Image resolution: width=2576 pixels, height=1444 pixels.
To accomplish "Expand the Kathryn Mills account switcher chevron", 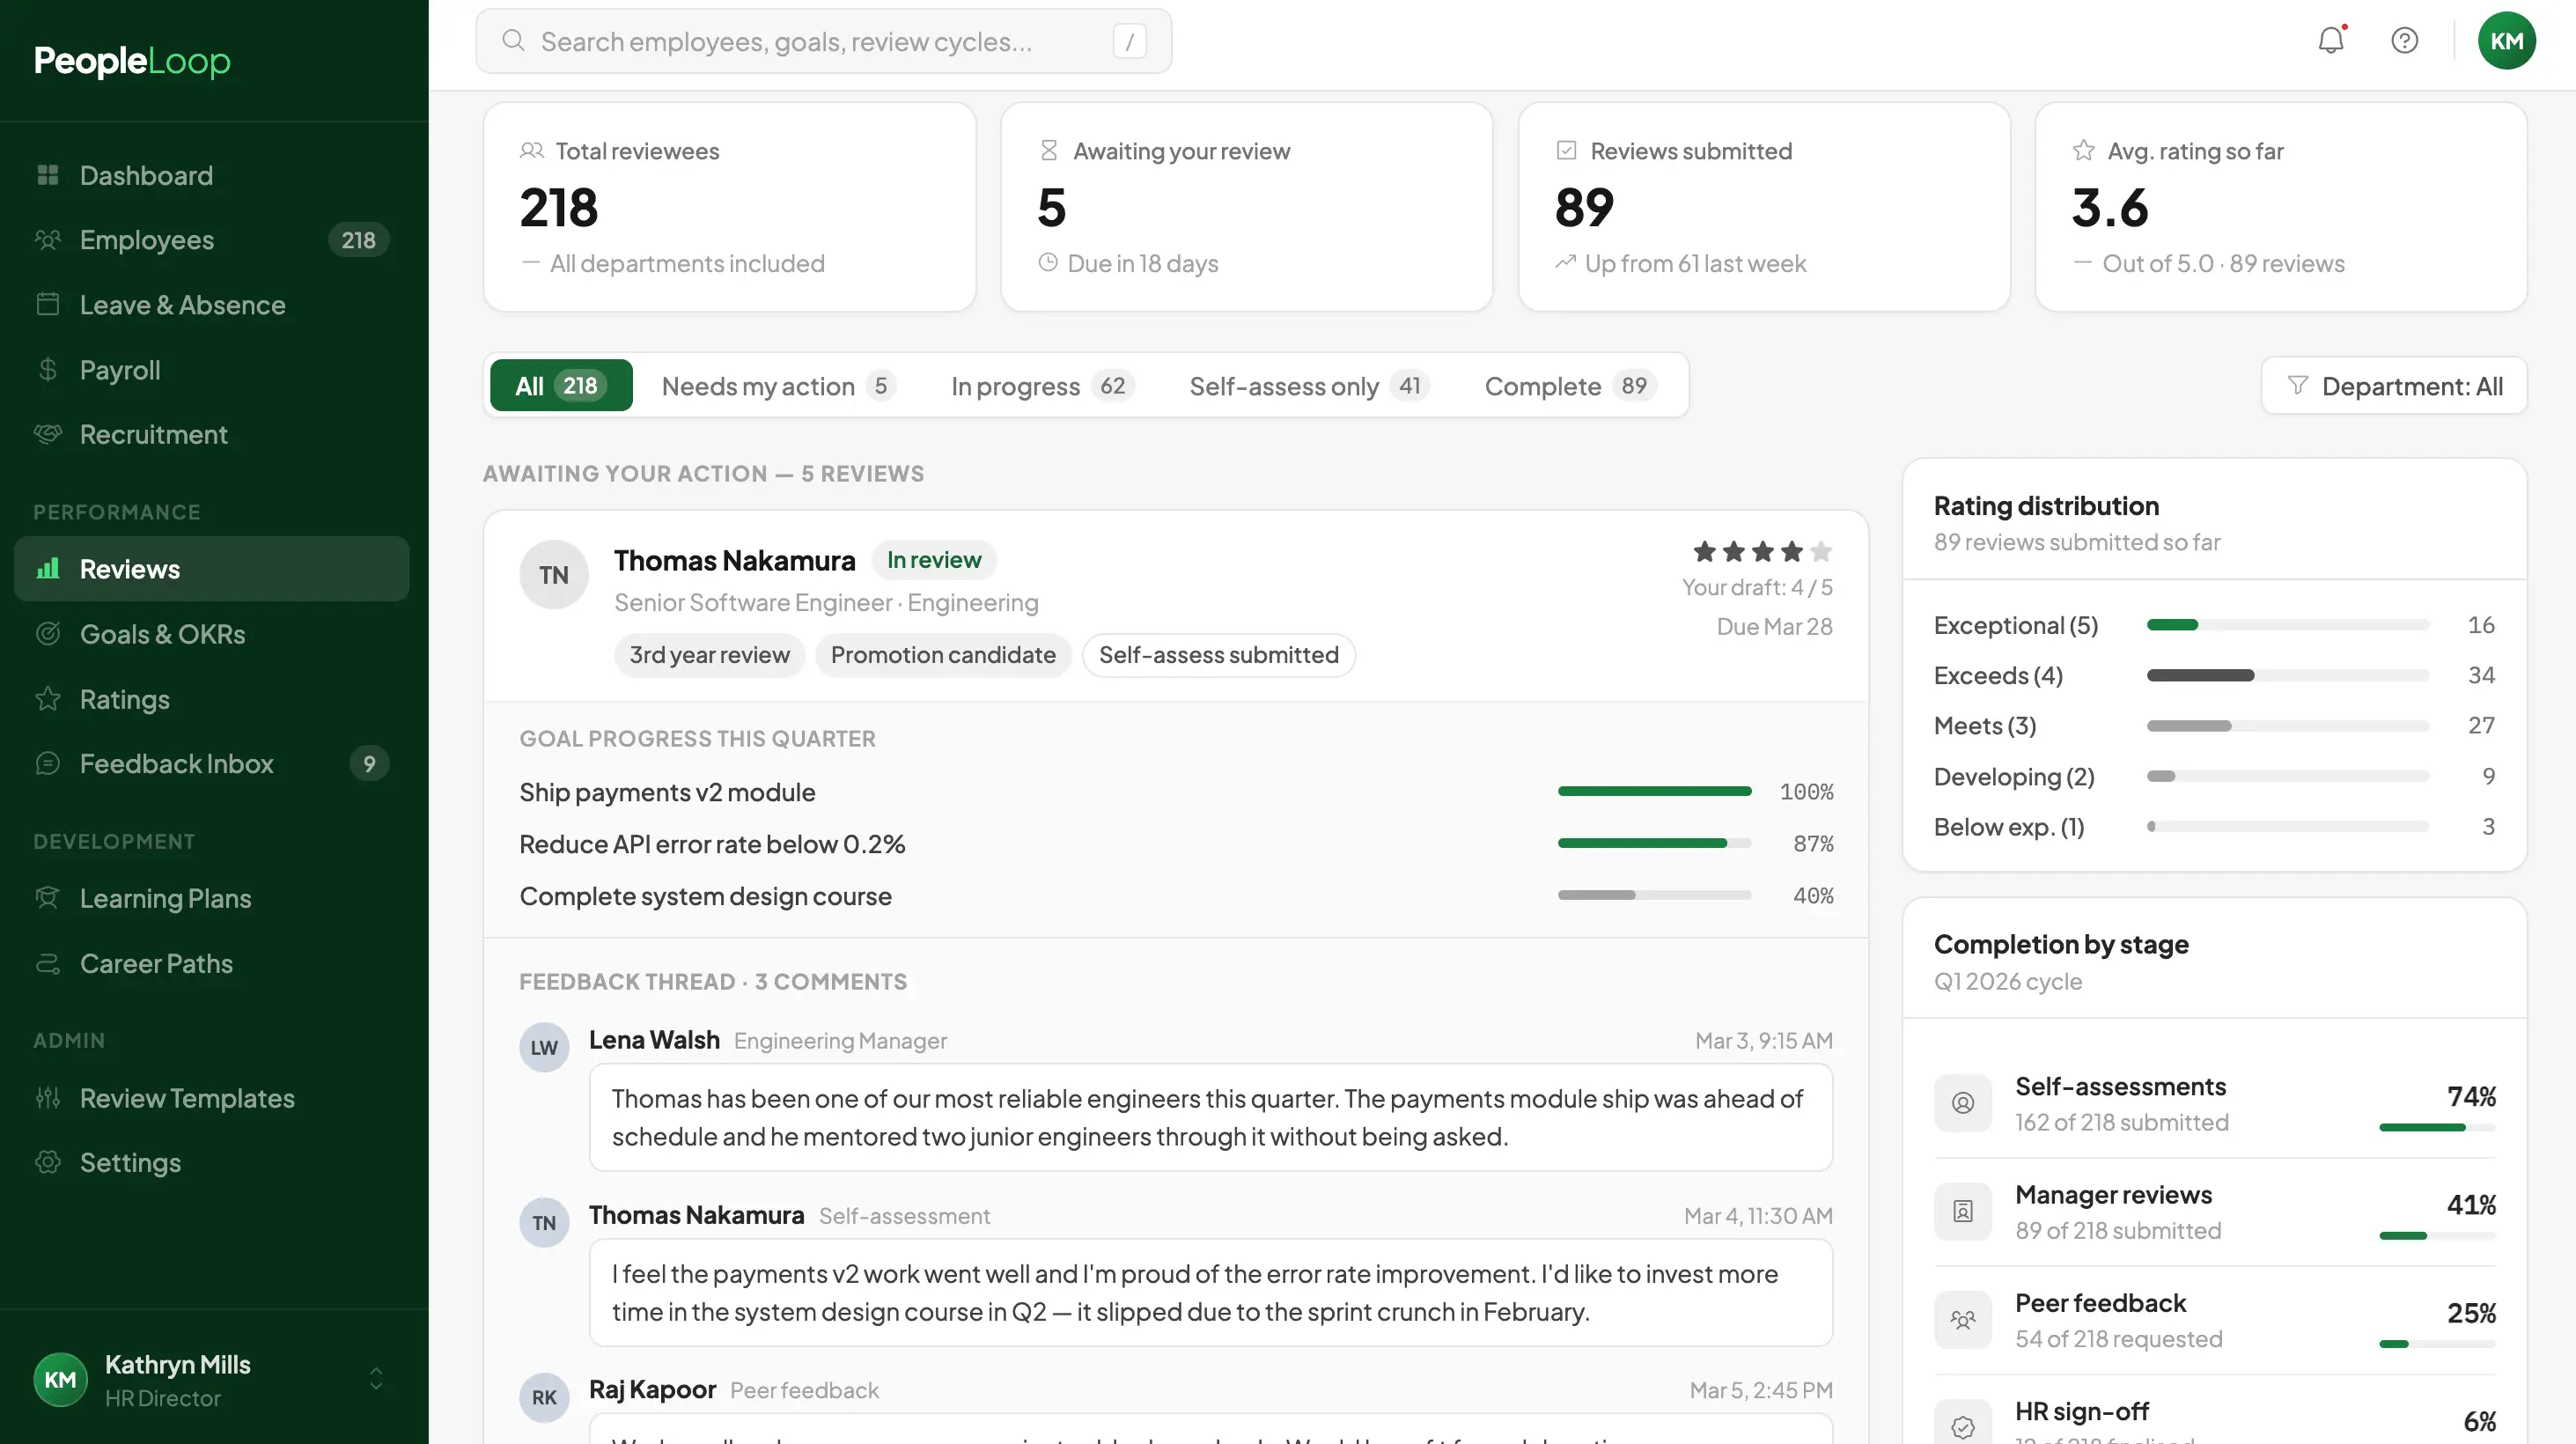I will tap(376, 1379).
